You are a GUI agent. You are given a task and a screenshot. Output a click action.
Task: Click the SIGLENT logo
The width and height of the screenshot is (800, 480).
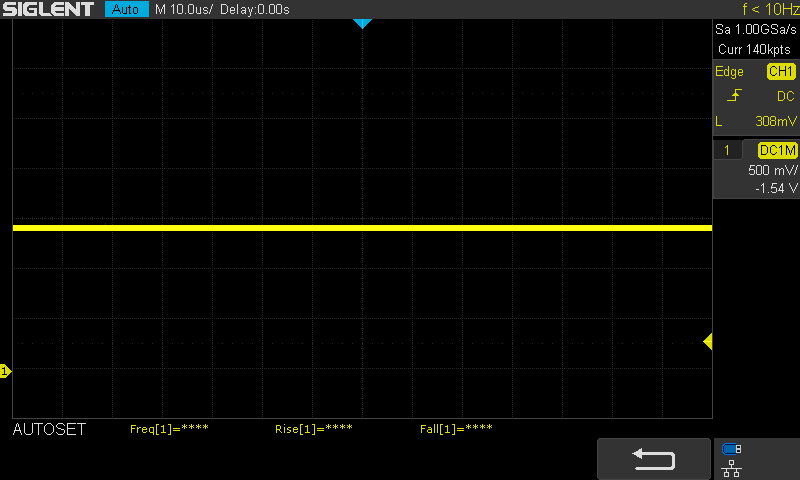point(48,9)
